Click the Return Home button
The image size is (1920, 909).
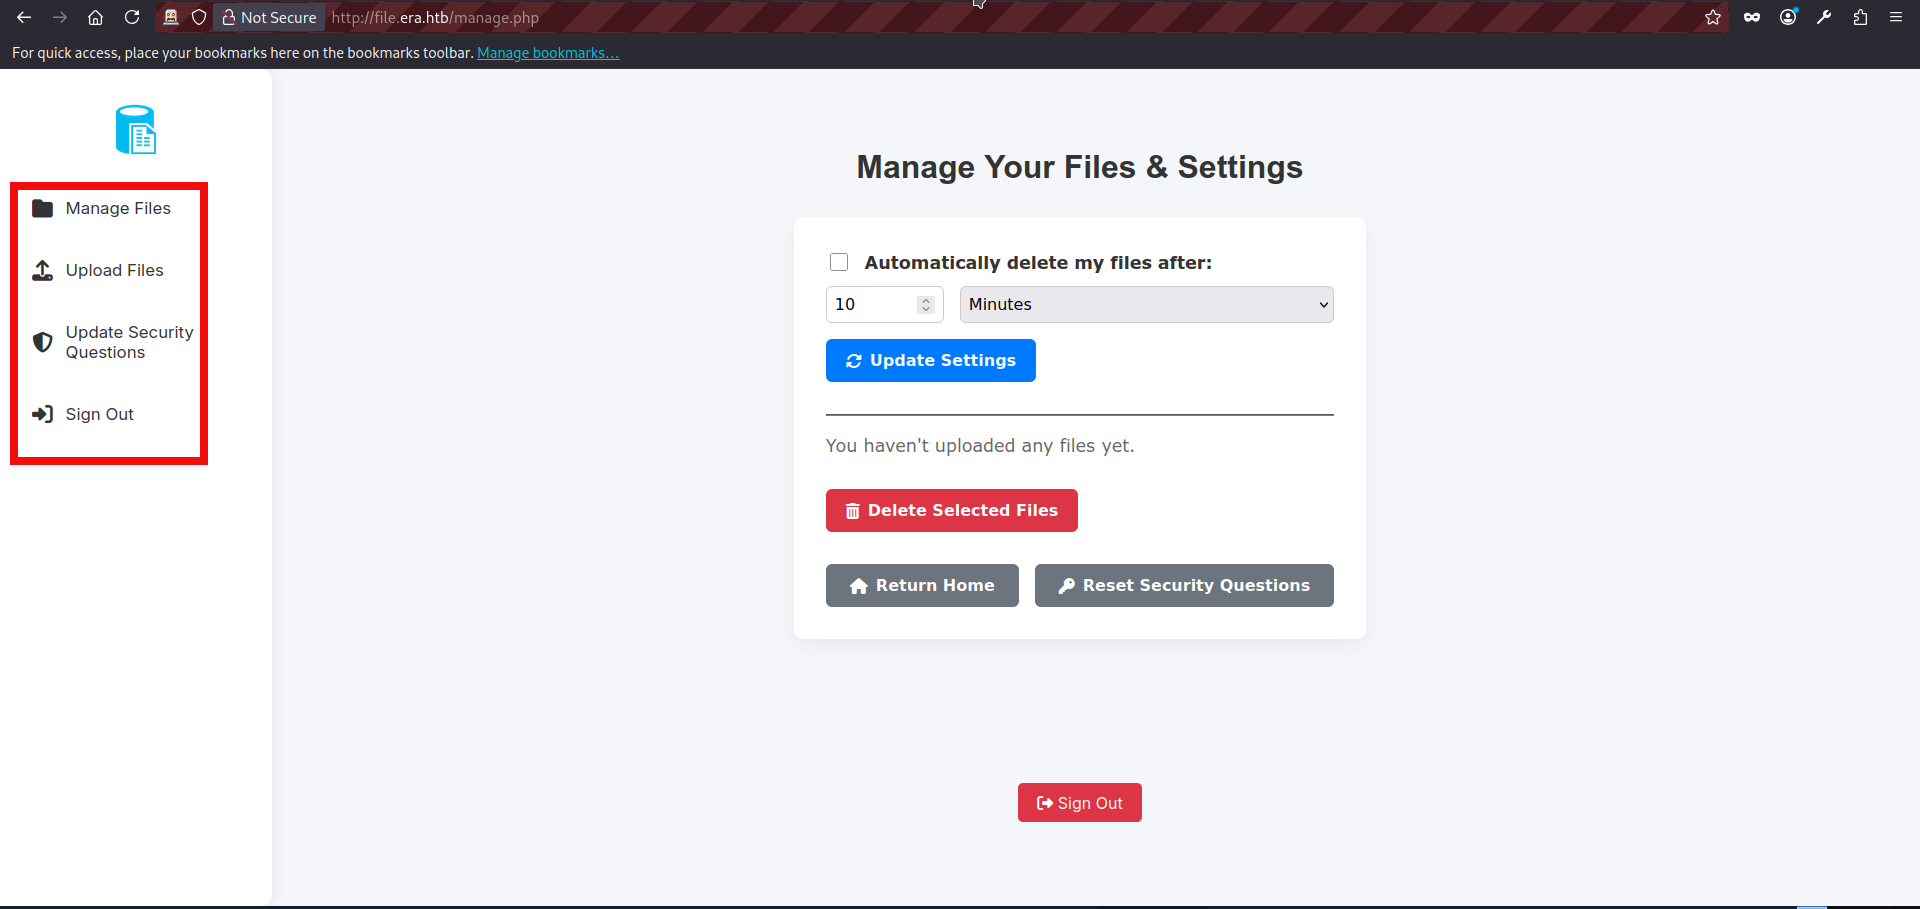click(922, 585)
